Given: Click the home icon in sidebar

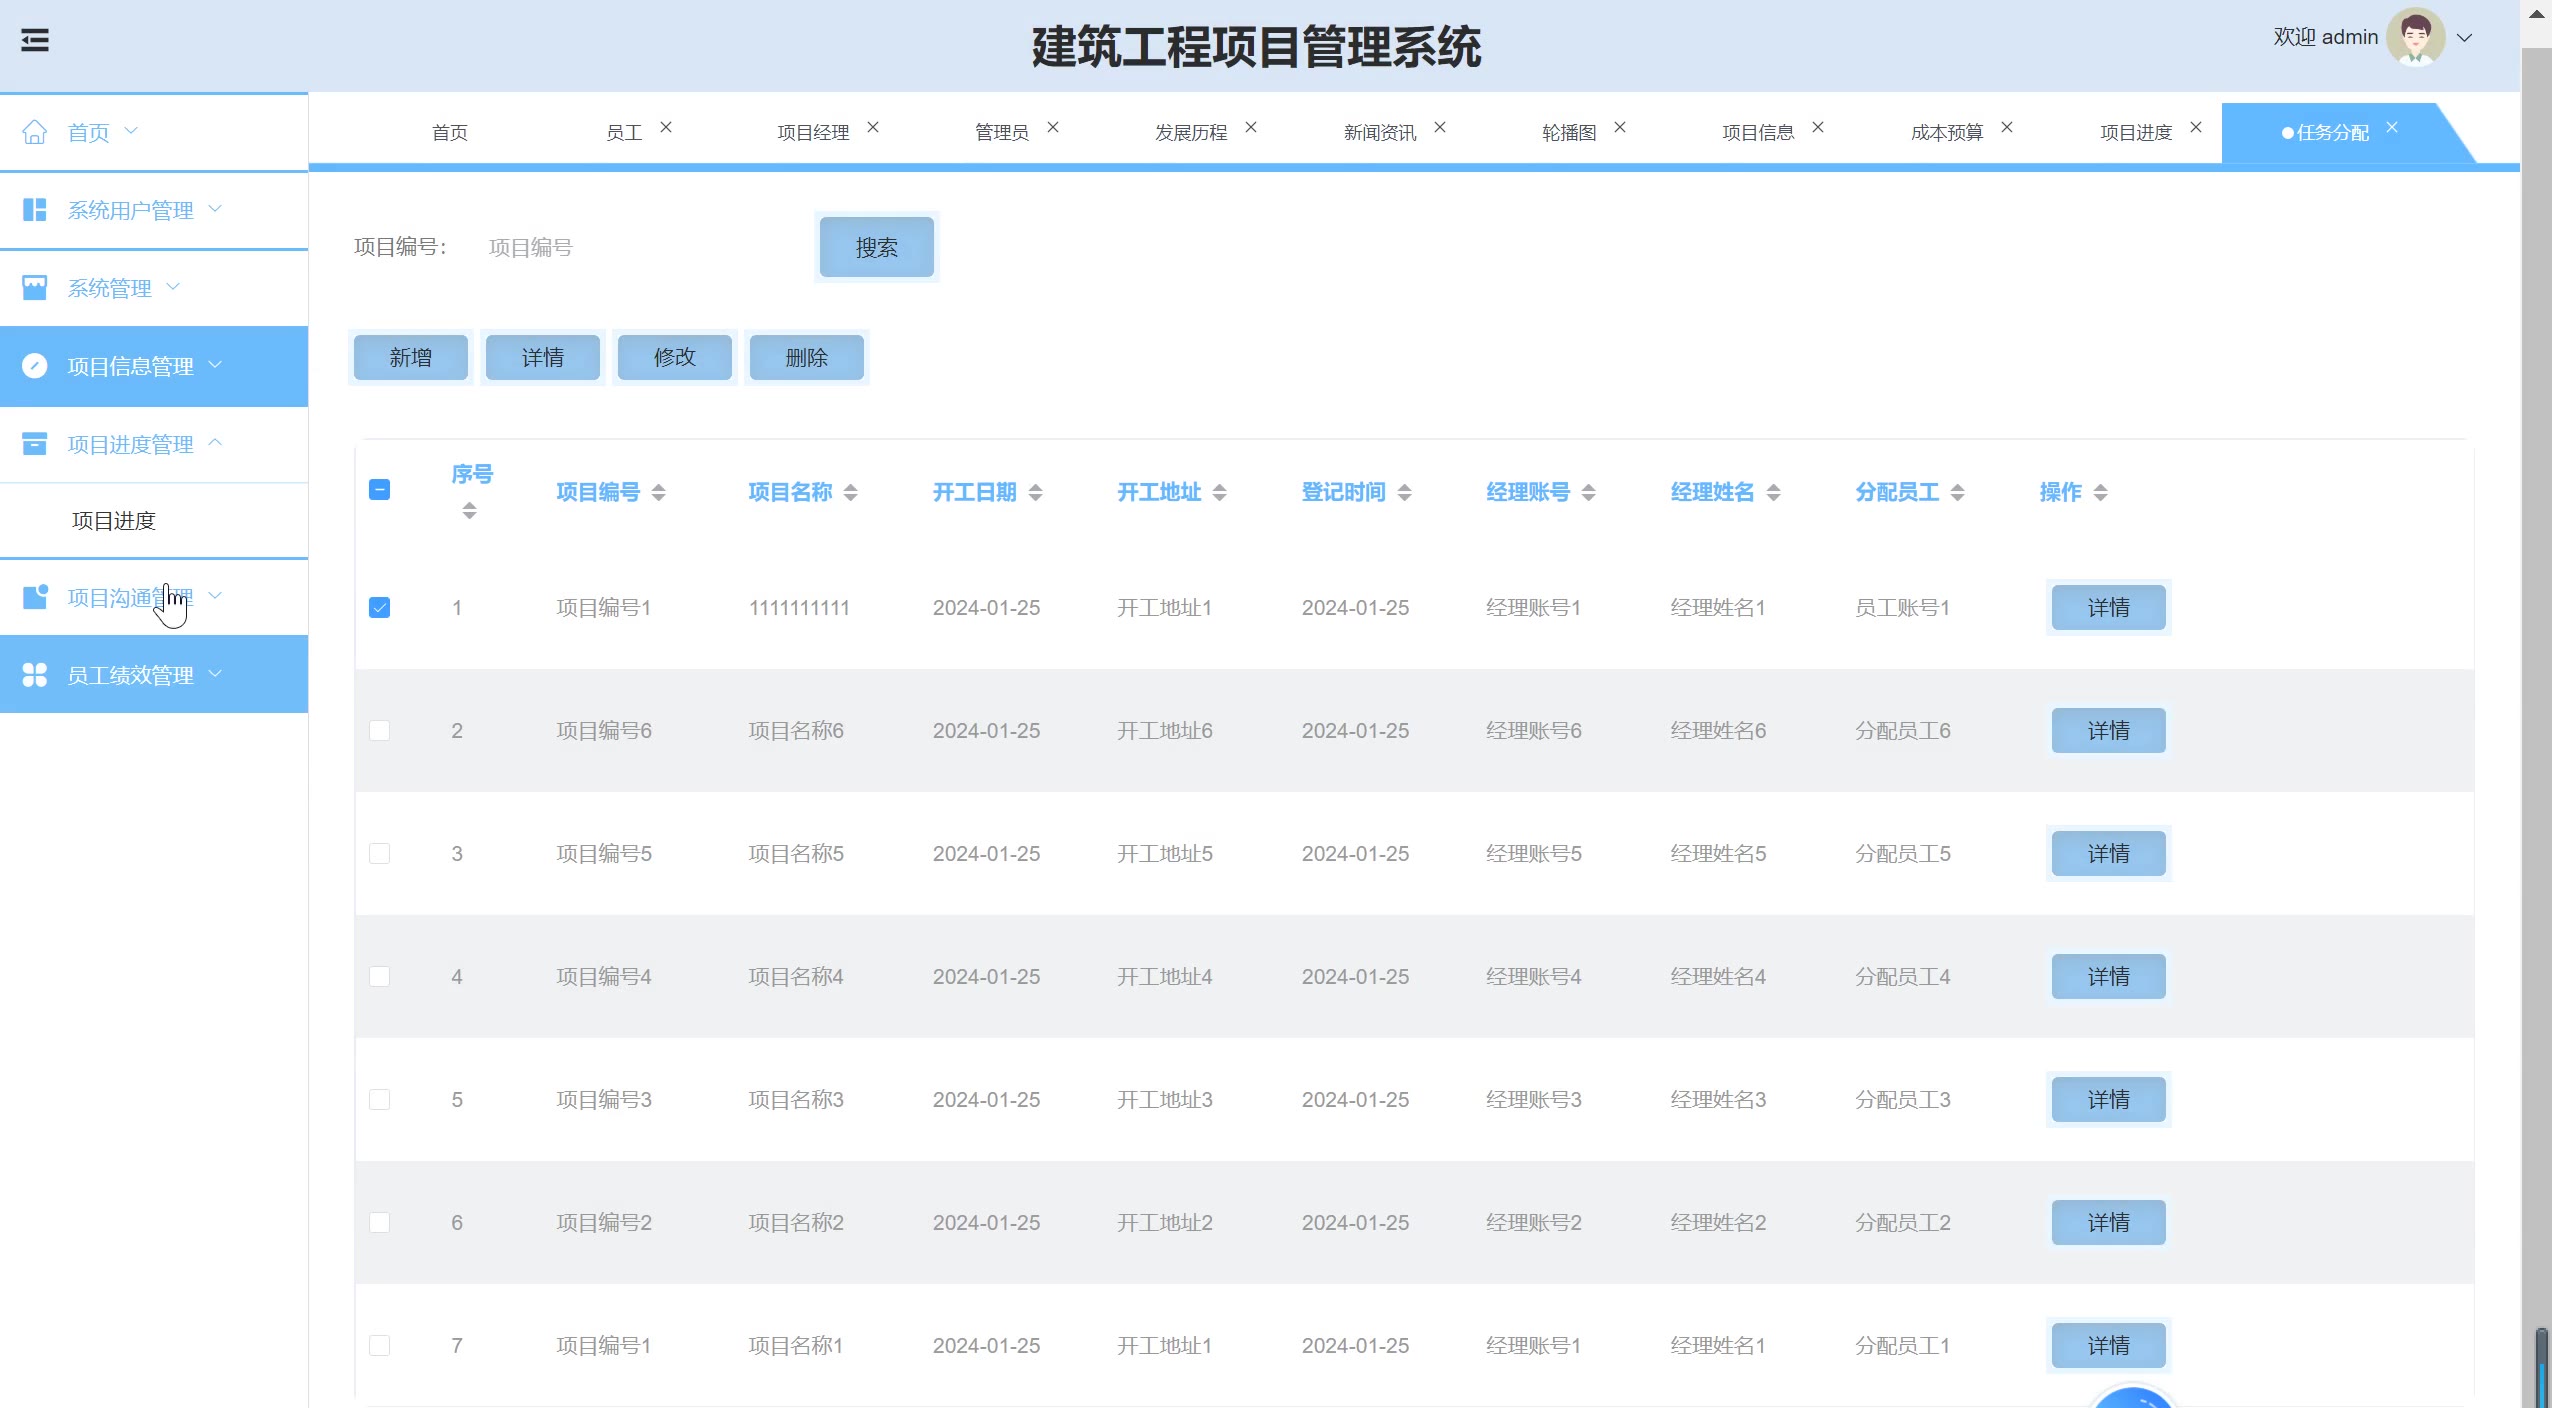Looking at the screenshot, I should click(34, 132).
